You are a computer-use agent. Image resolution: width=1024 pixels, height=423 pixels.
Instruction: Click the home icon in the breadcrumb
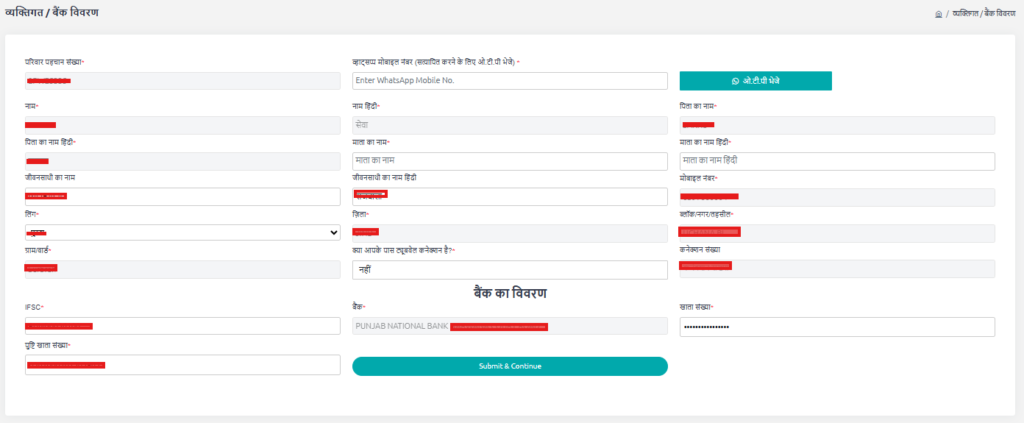[938, 13]
